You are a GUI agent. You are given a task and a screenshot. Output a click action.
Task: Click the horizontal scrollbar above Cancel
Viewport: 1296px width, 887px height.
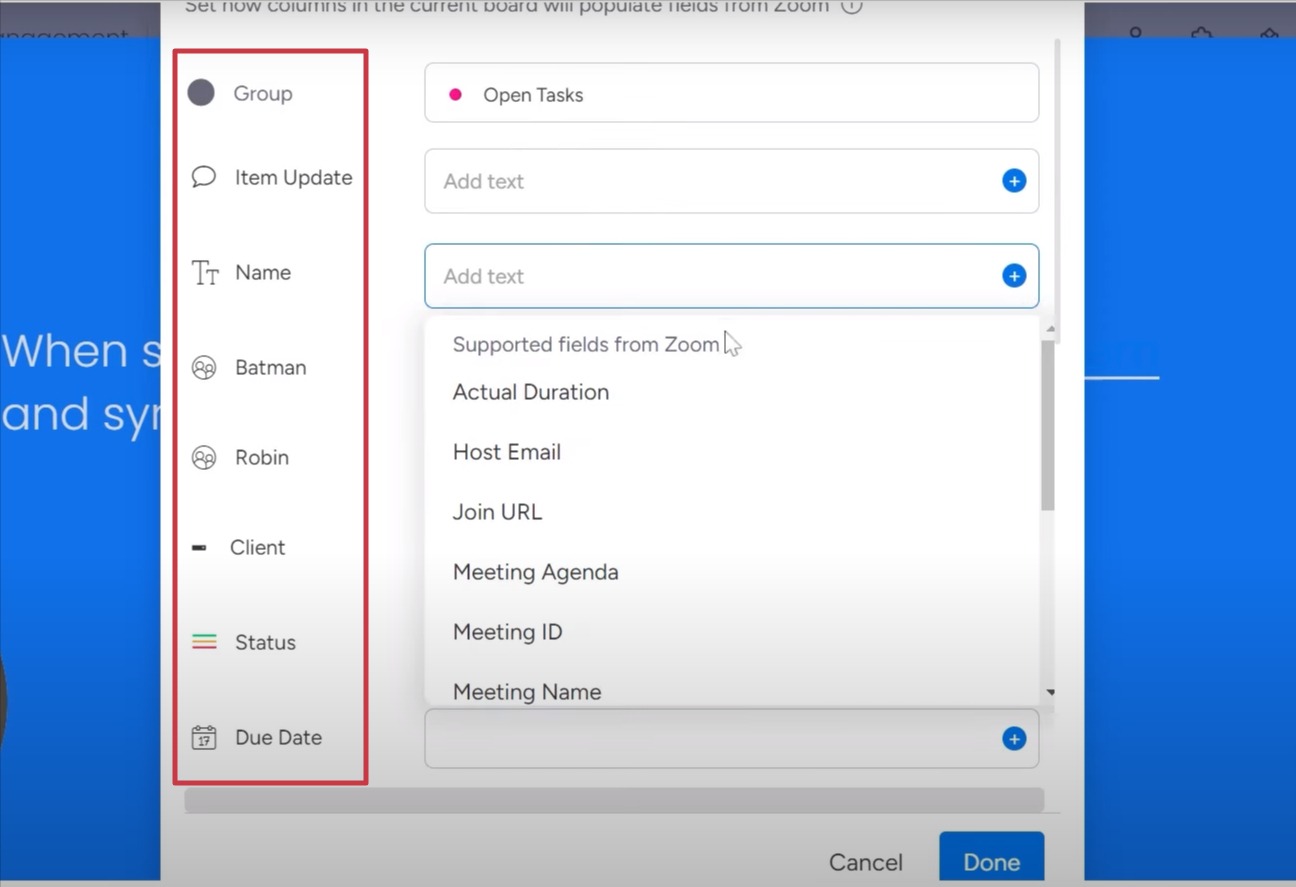[613, 798]
